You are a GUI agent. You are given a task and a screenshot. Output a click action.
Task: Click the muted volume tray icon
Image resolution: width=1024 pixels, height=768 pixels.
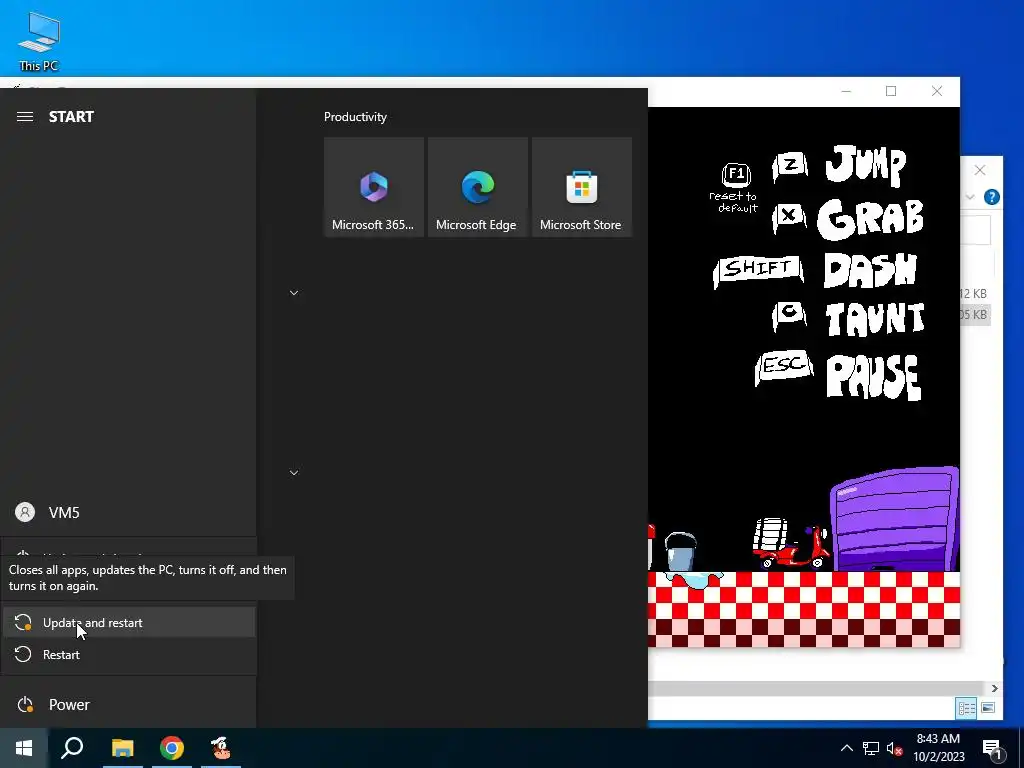tap(894, 748)
